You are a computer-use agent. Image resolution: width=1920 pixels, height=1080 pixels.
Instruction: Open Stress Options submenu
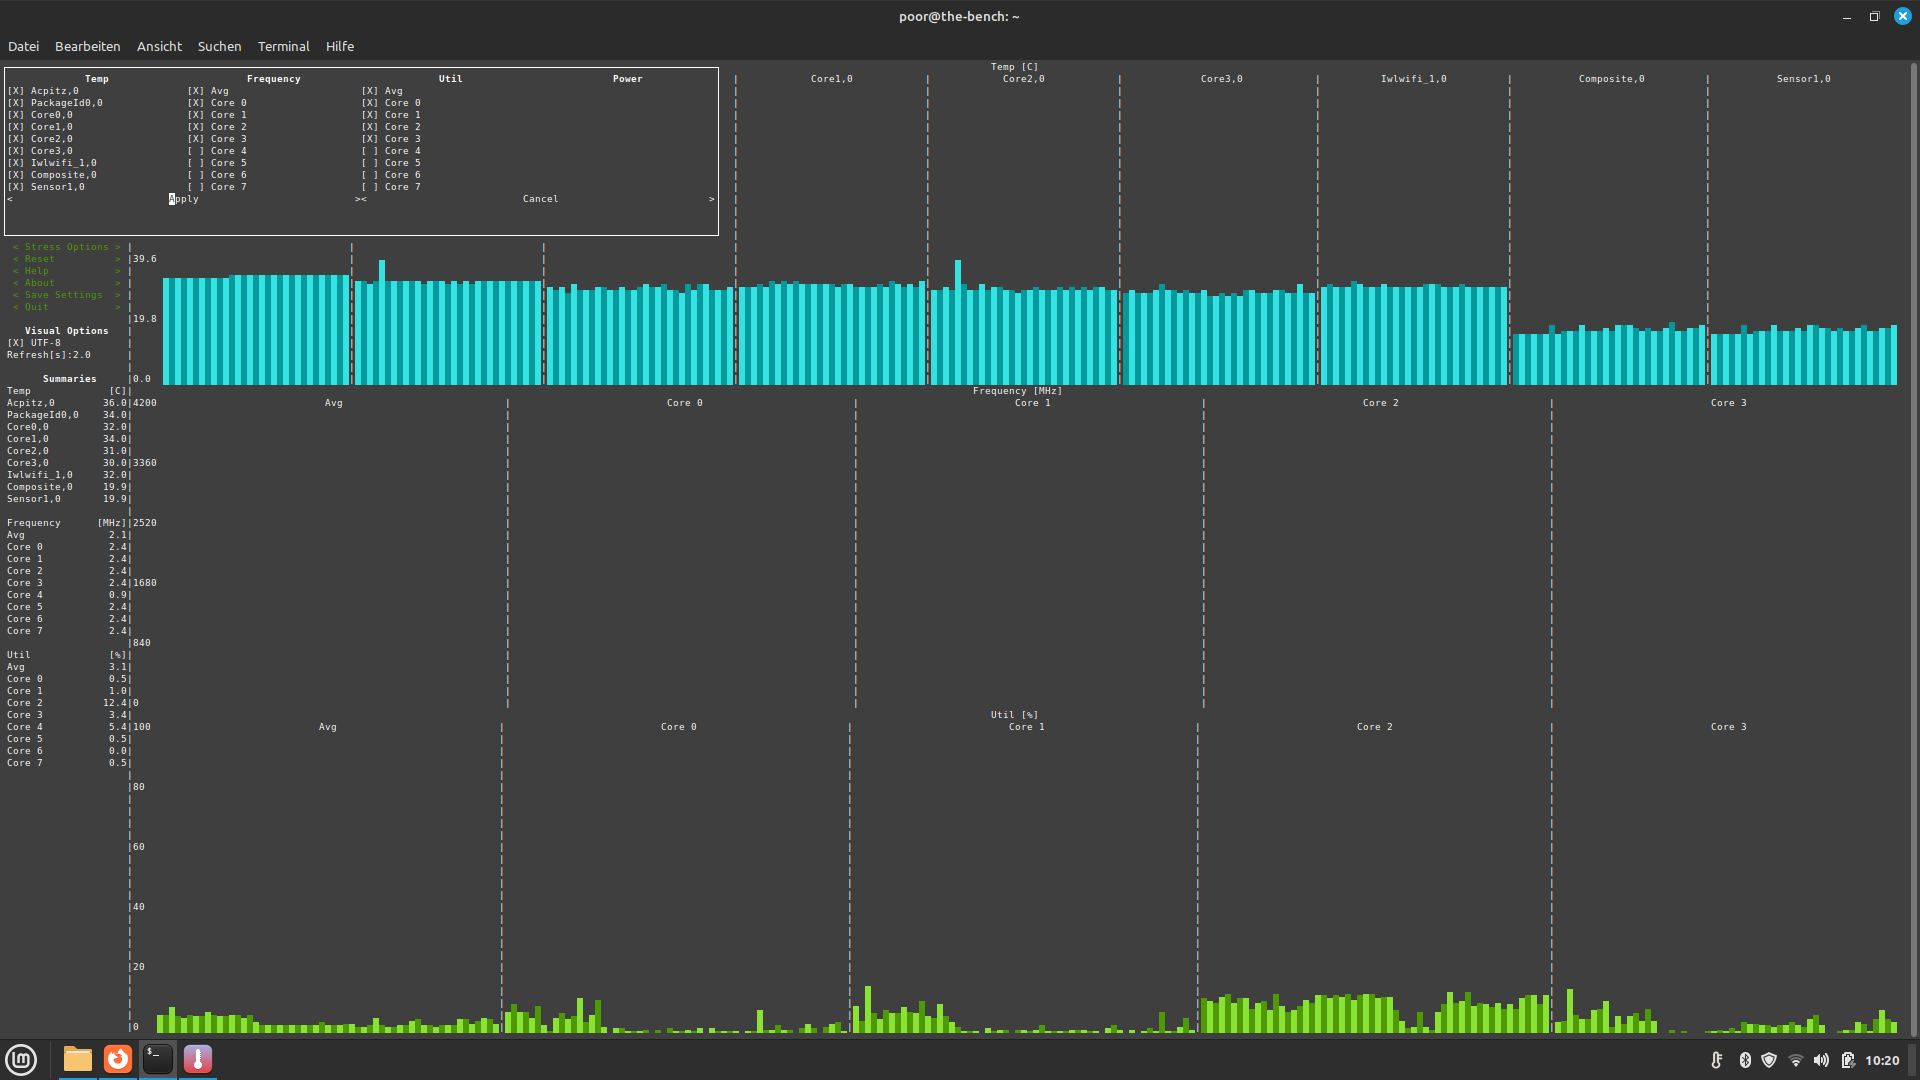click(66, 247)
